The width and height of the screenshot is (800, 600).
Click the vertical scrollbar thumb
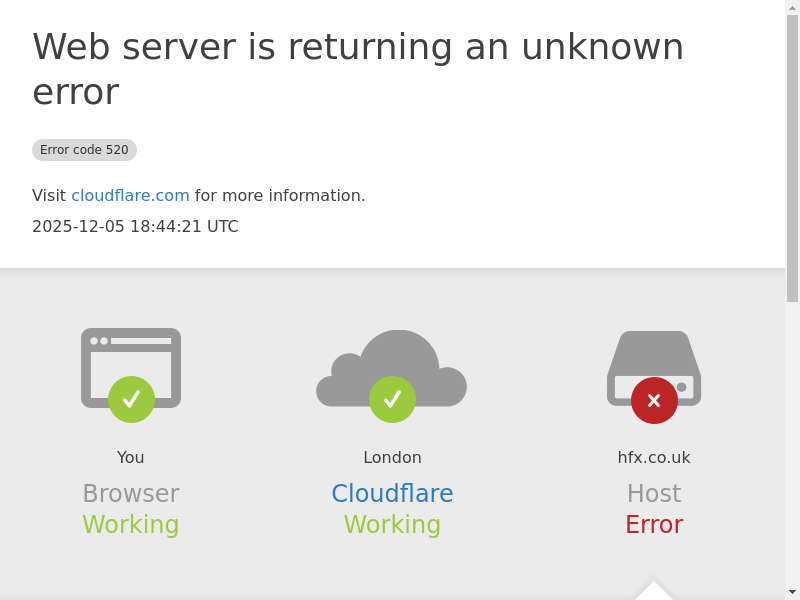792,158
